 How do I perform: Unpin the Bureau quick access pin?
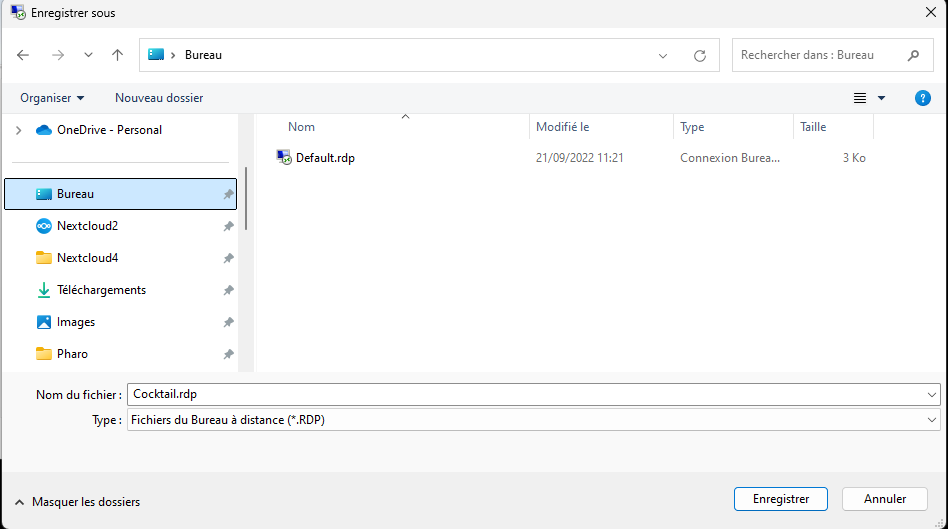[x=228, y=194]
